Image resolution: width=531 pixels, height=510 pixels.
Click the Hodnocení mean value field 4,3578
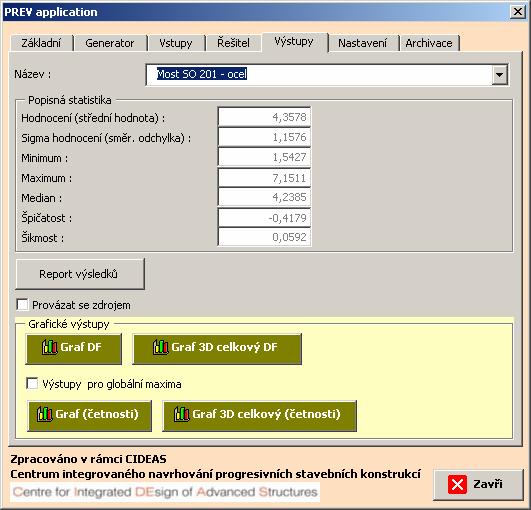[264, 117]
